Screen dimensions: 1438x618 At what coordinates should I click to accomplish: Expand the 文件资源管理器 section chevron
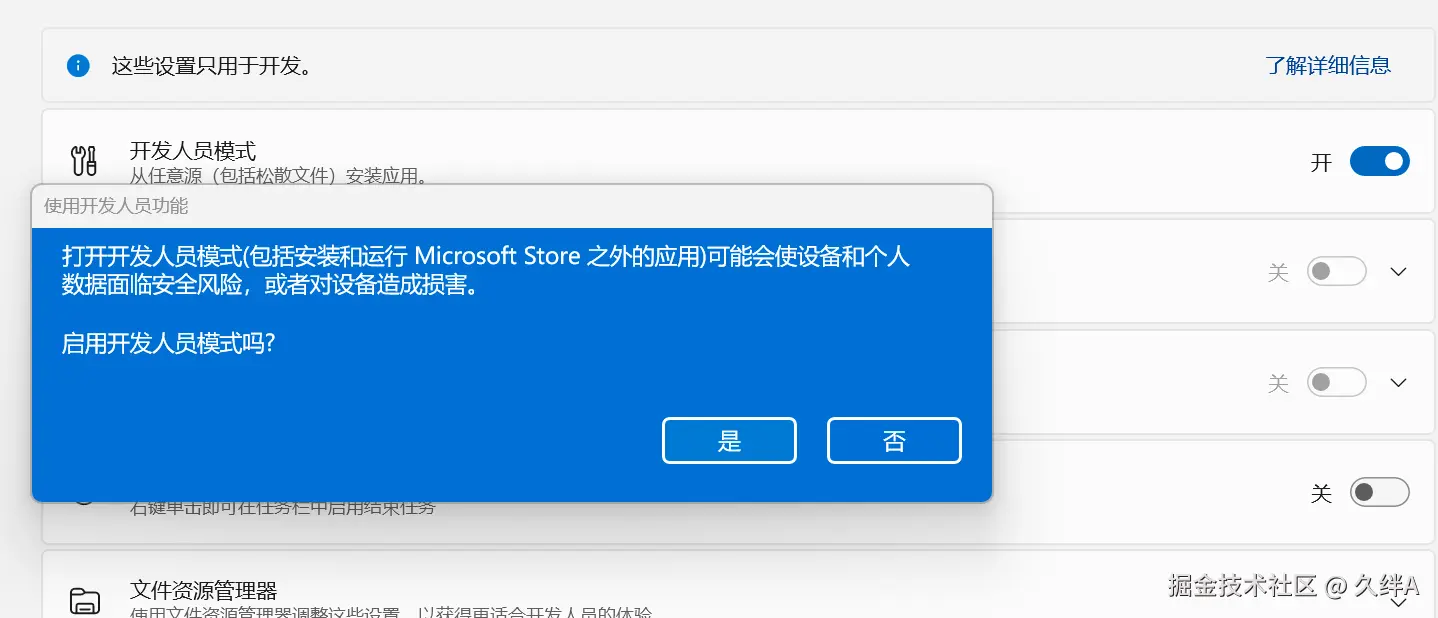(1399, 600)
